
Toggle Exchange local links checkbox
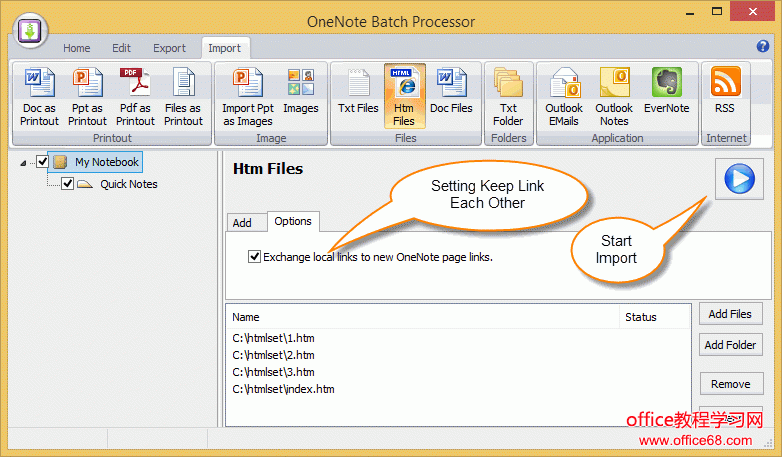click(x=254, y=256)
